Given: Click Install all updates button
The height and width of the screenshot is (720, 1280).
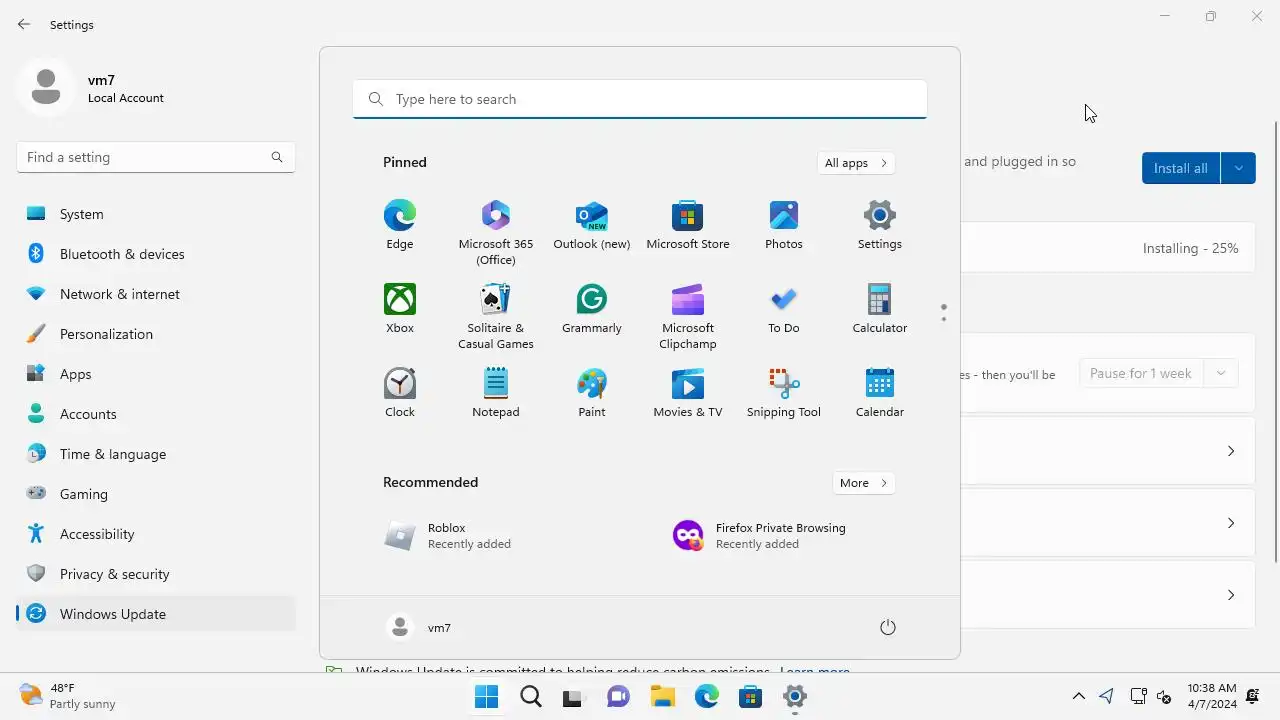Looking at the screenshot, I should [x=1181, y=168].
